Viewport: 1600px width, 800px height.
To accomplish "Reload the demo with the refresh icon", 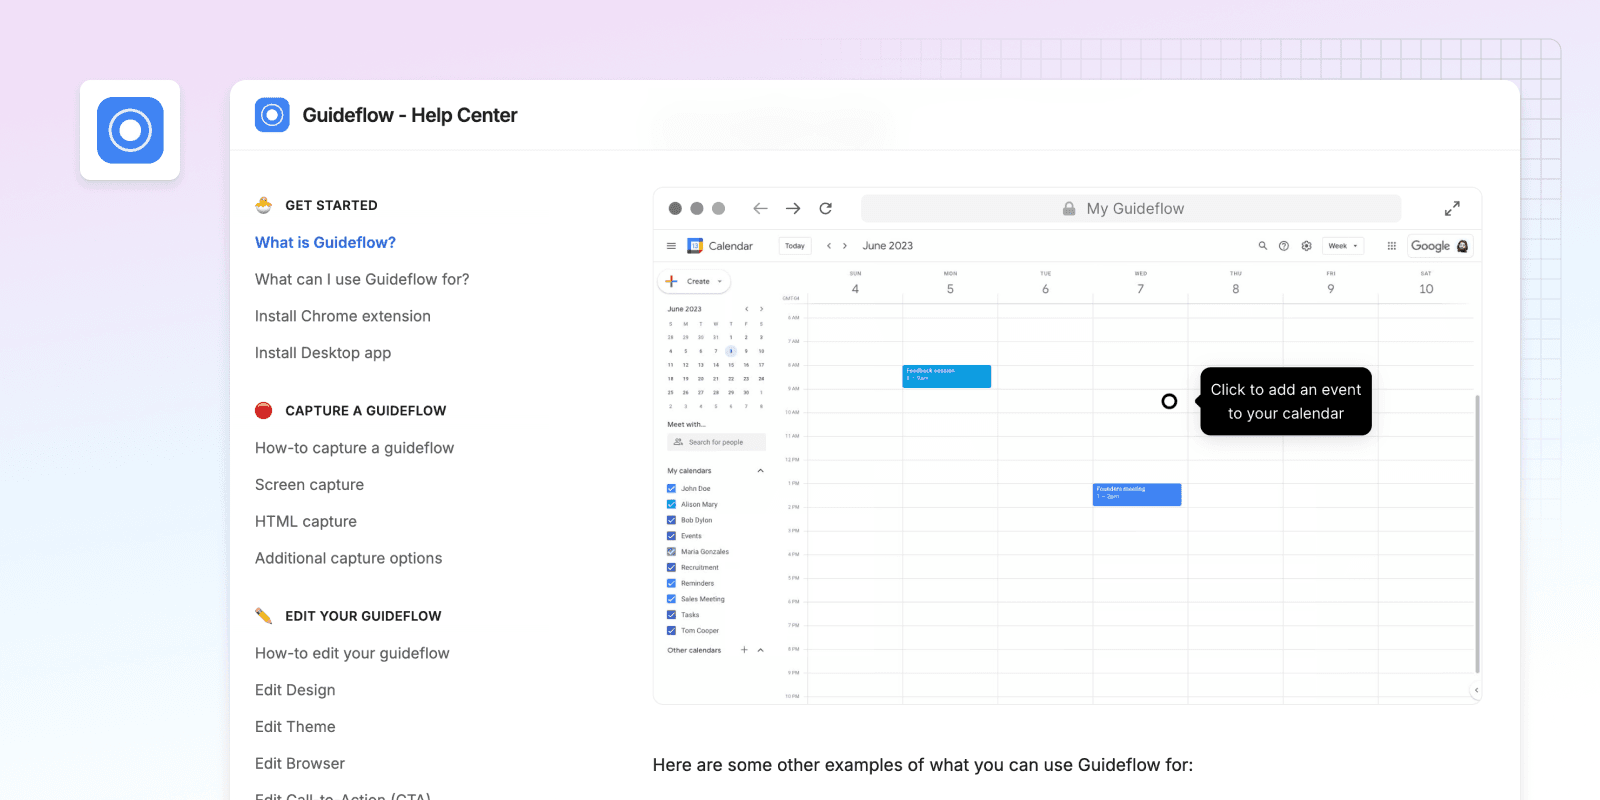I will (826, 208).
